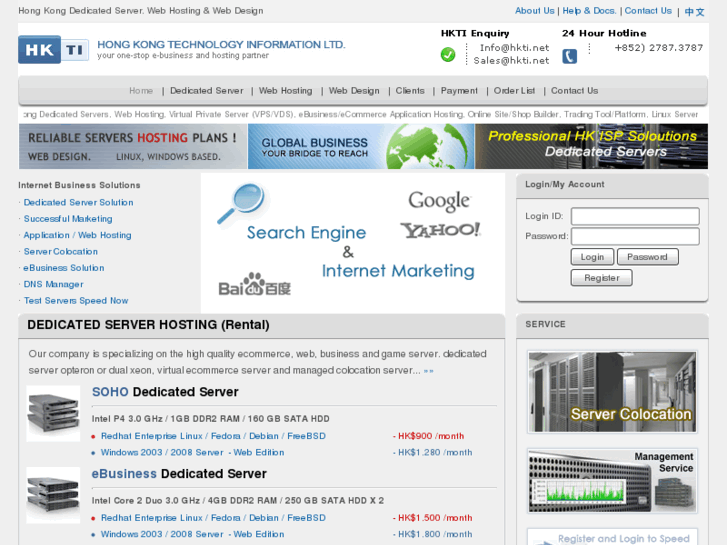The image size is (727, 545).
Task: Open Dedicated Server menu item
Action: (x=206, y=91)
